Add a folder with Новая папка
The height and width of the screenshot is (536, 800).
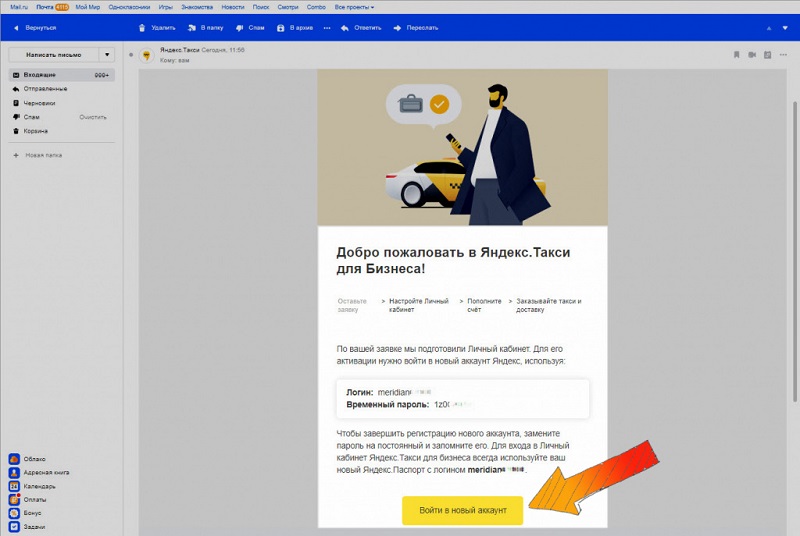[38, 155]
